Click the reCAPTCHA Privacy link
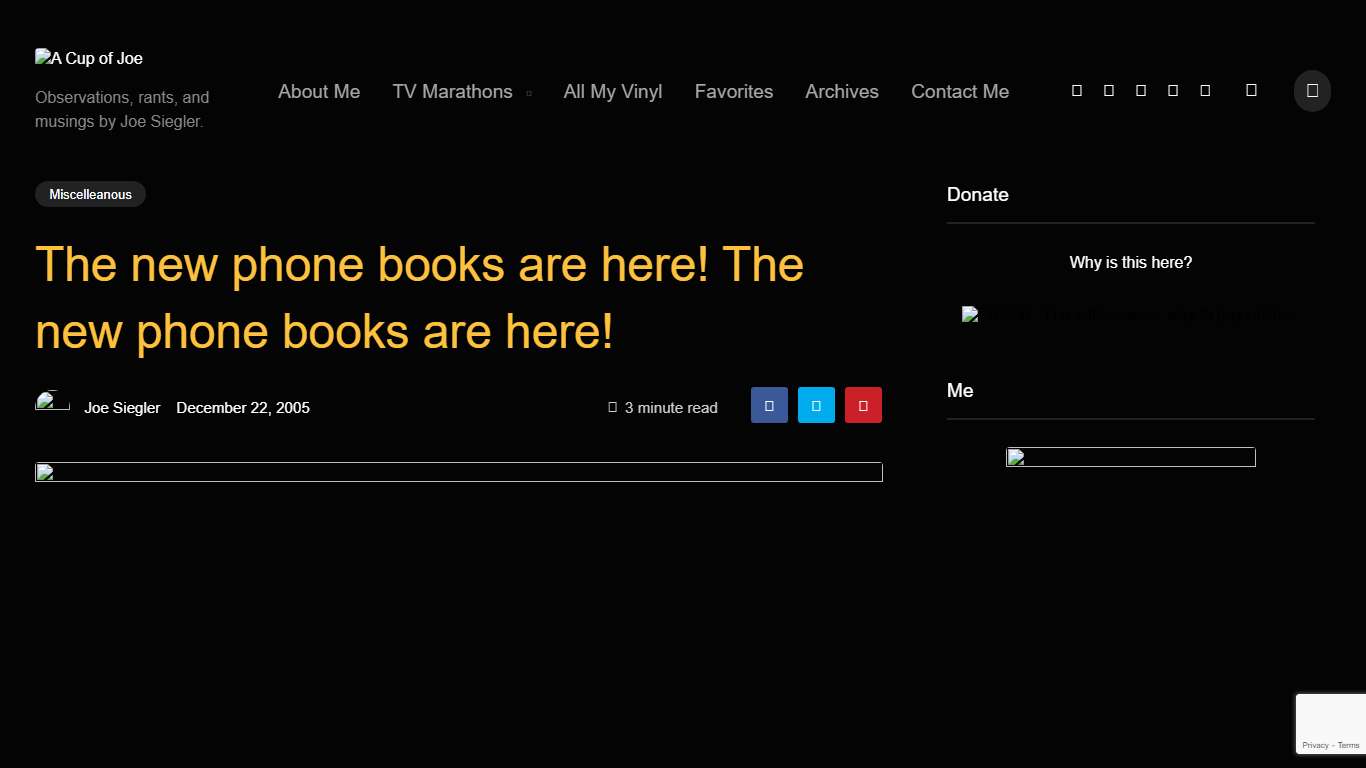The height and width of the screenshot is (768, 1366). pyautogui.click(x=1314, y=745)
